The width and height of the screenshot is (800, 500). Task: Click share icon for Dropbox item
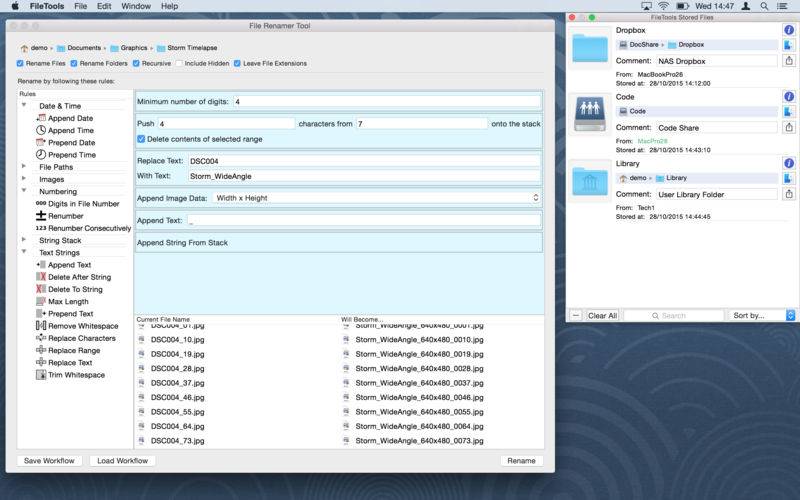coord(789,61)
